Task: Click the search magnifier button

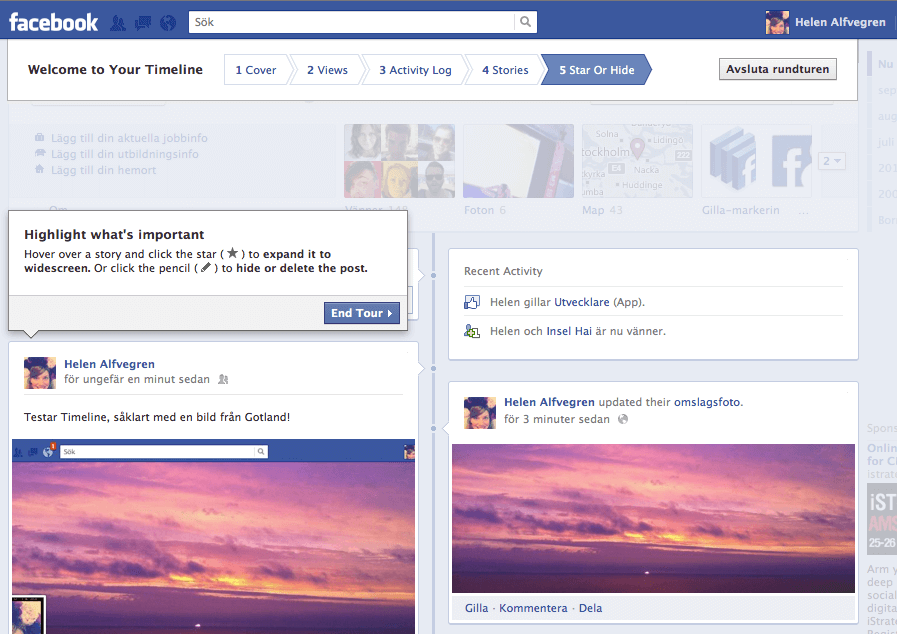Action: [525, 22]
